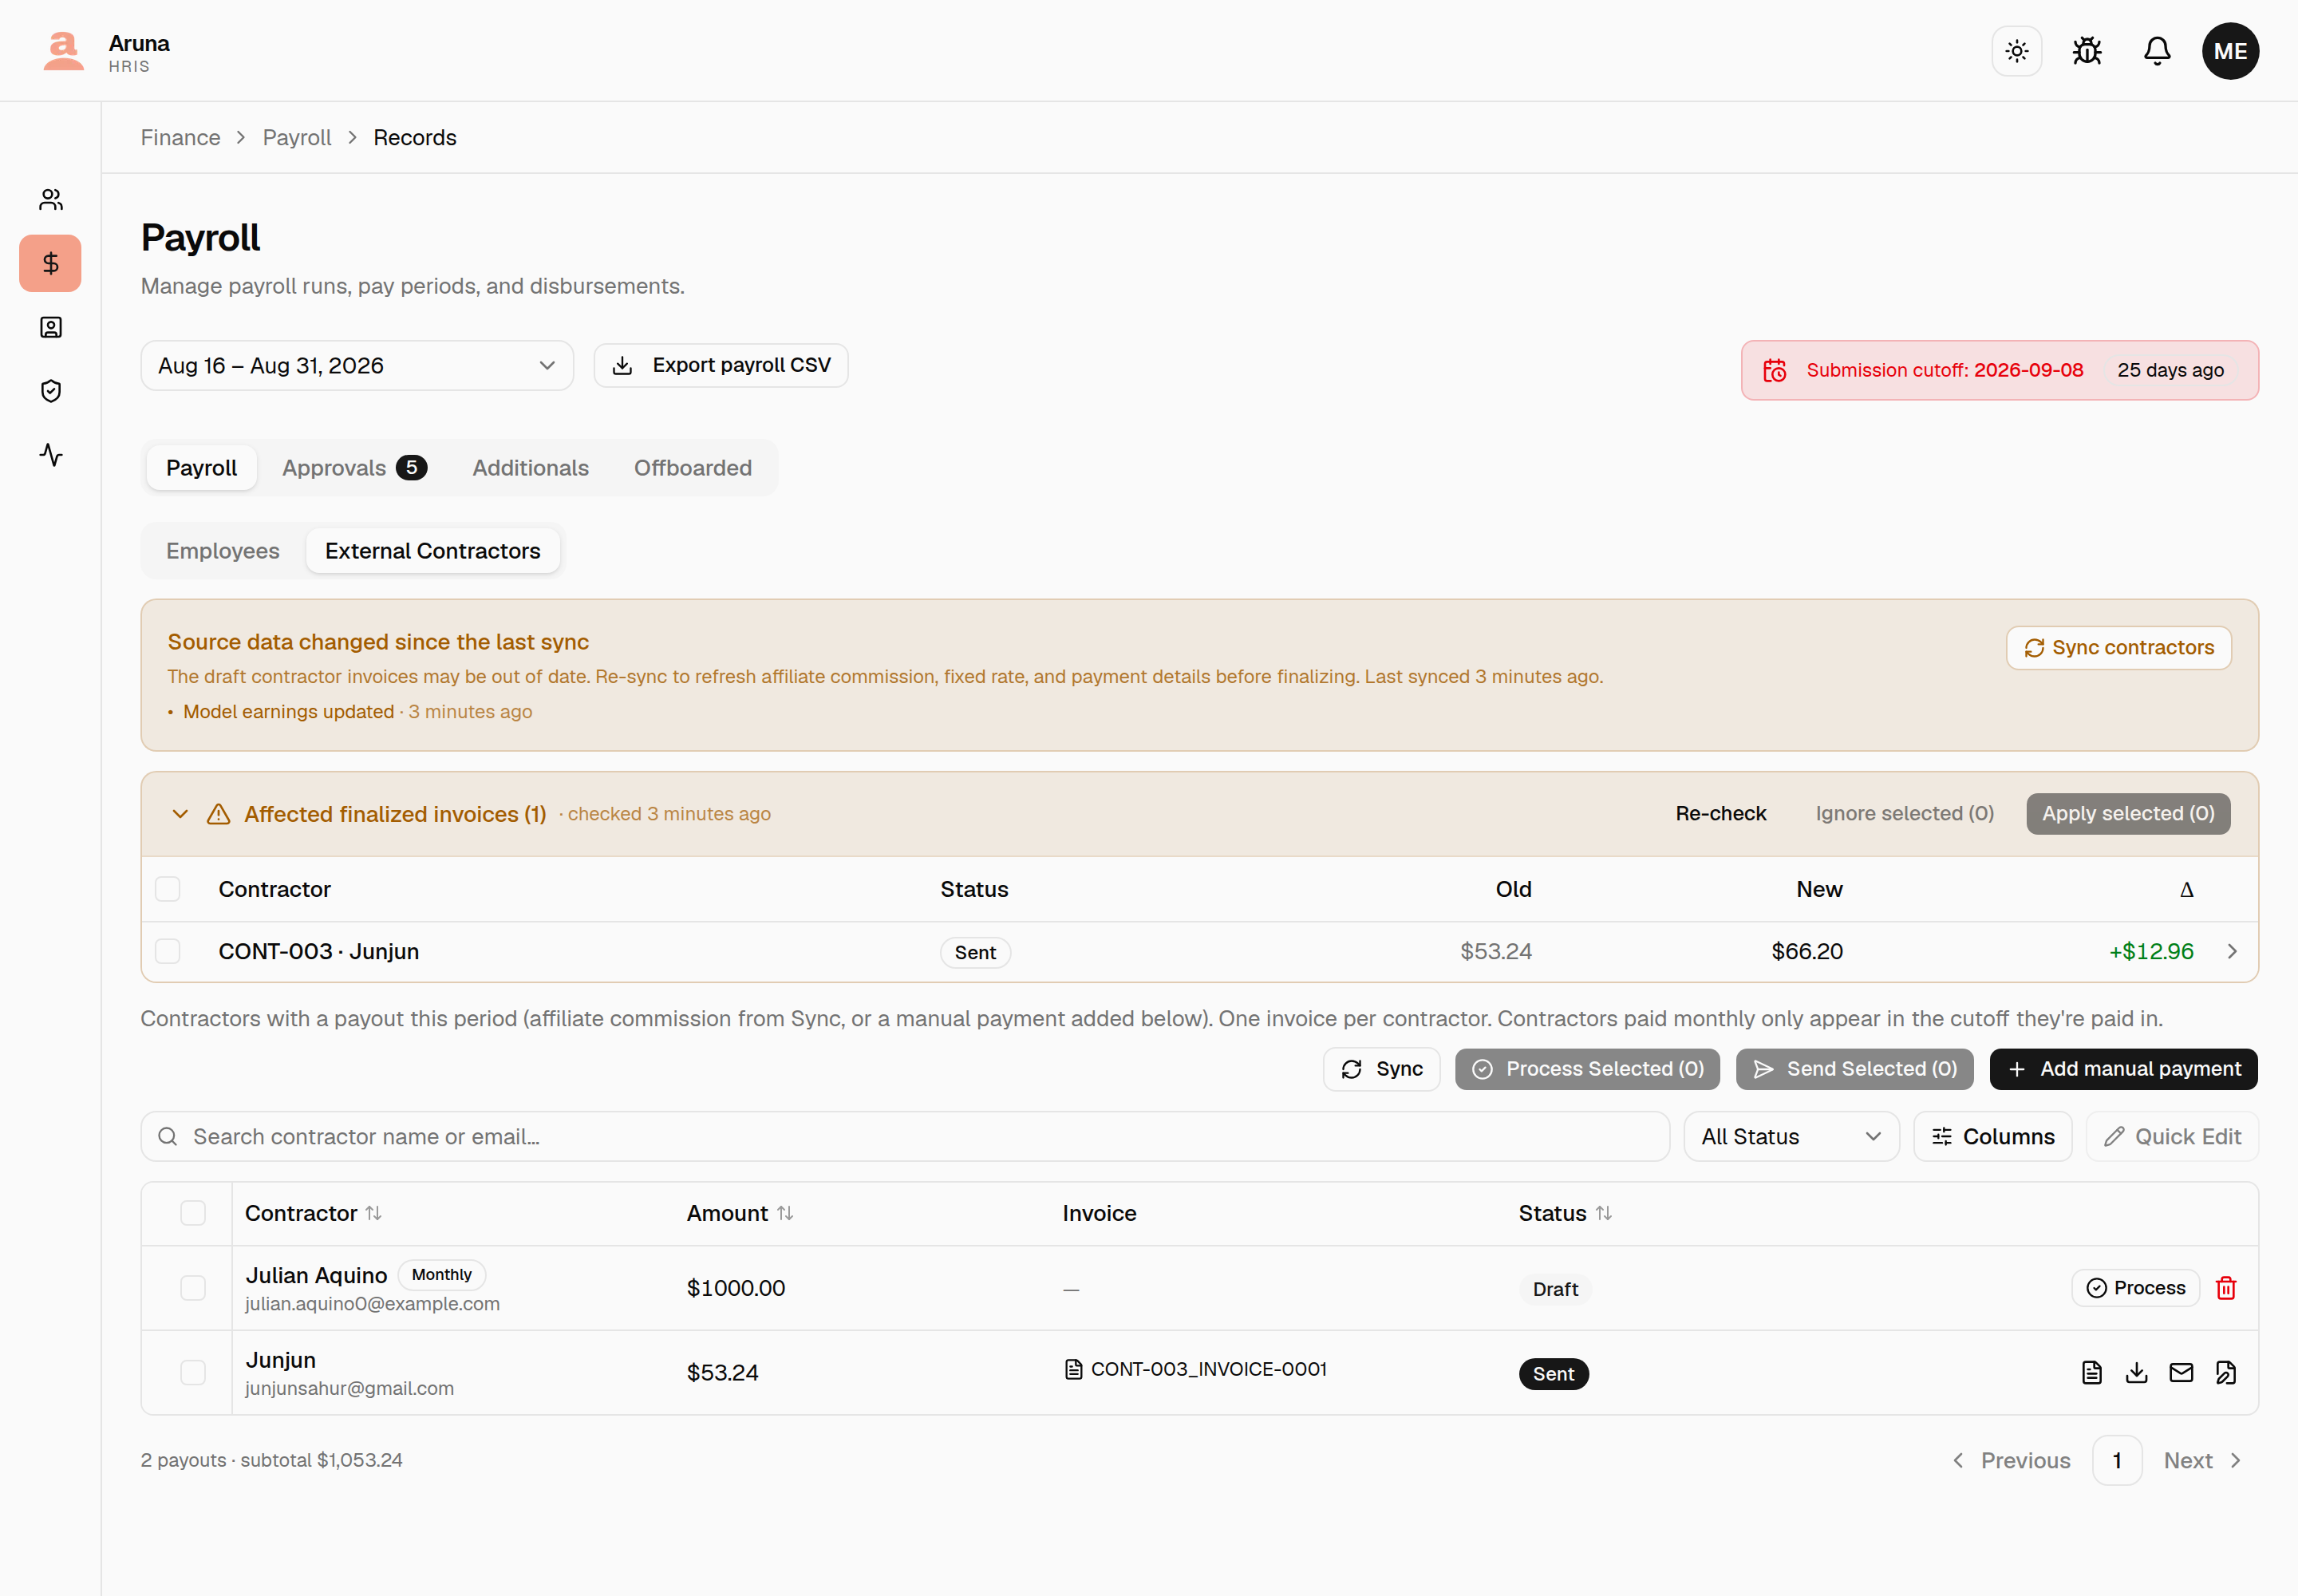The image size is (2298, 1596).
Task: Click the search magnifier icon
Action: tap(168, 1136)
